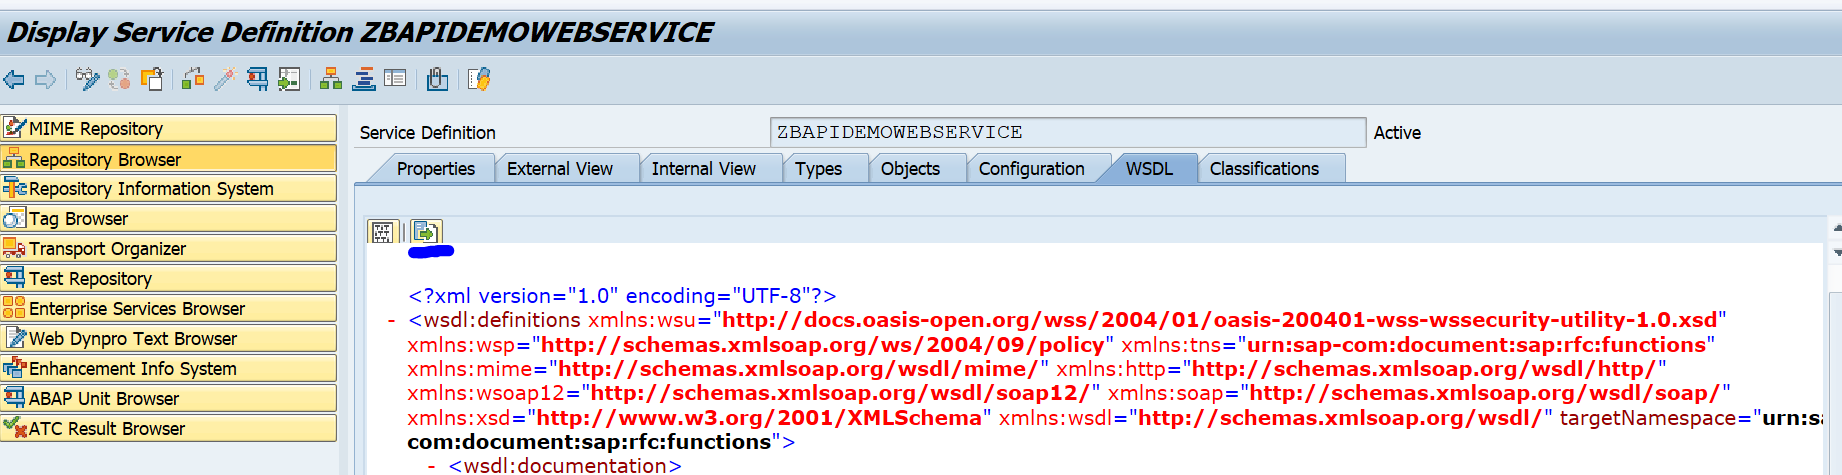Click the Service Definition name field
Screen dimensions: 1842x475
tap(1066, 132)
